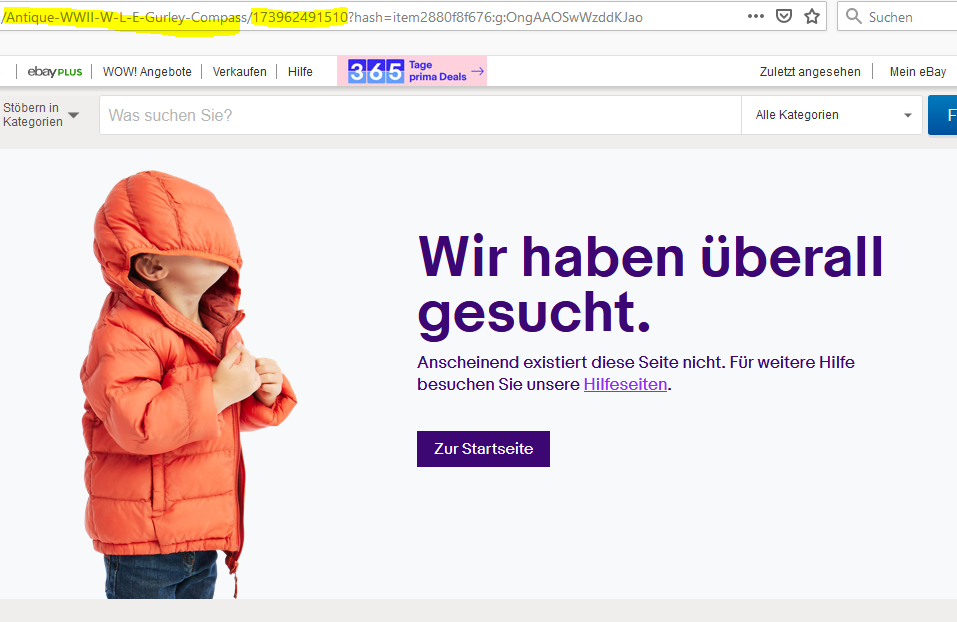957x622 pixels.
Task: Open the Hilfe navigation link
Action: 300,72
